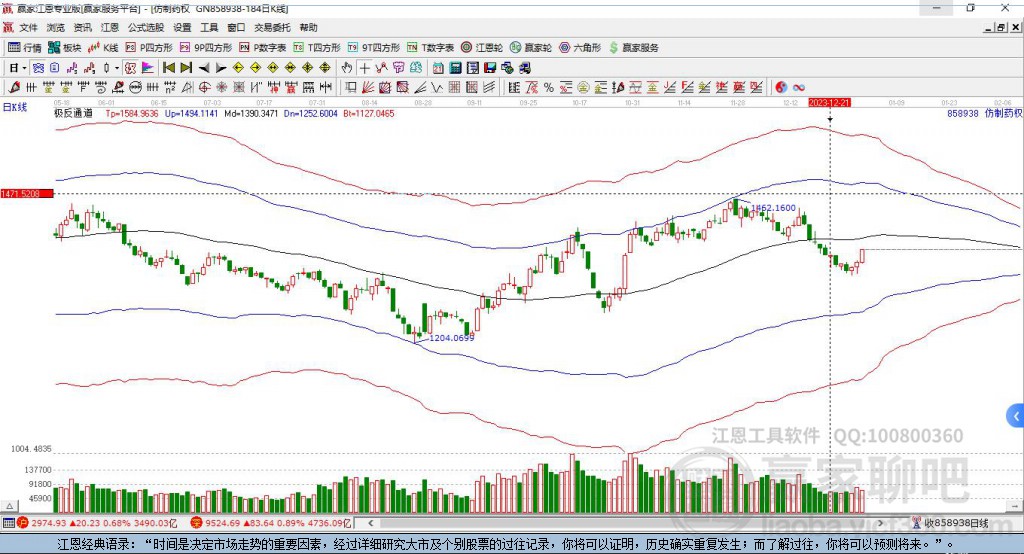Open the T数字表 time number table
The width and height of the screenshot is (1024, 554).
[x=430, y=48]
